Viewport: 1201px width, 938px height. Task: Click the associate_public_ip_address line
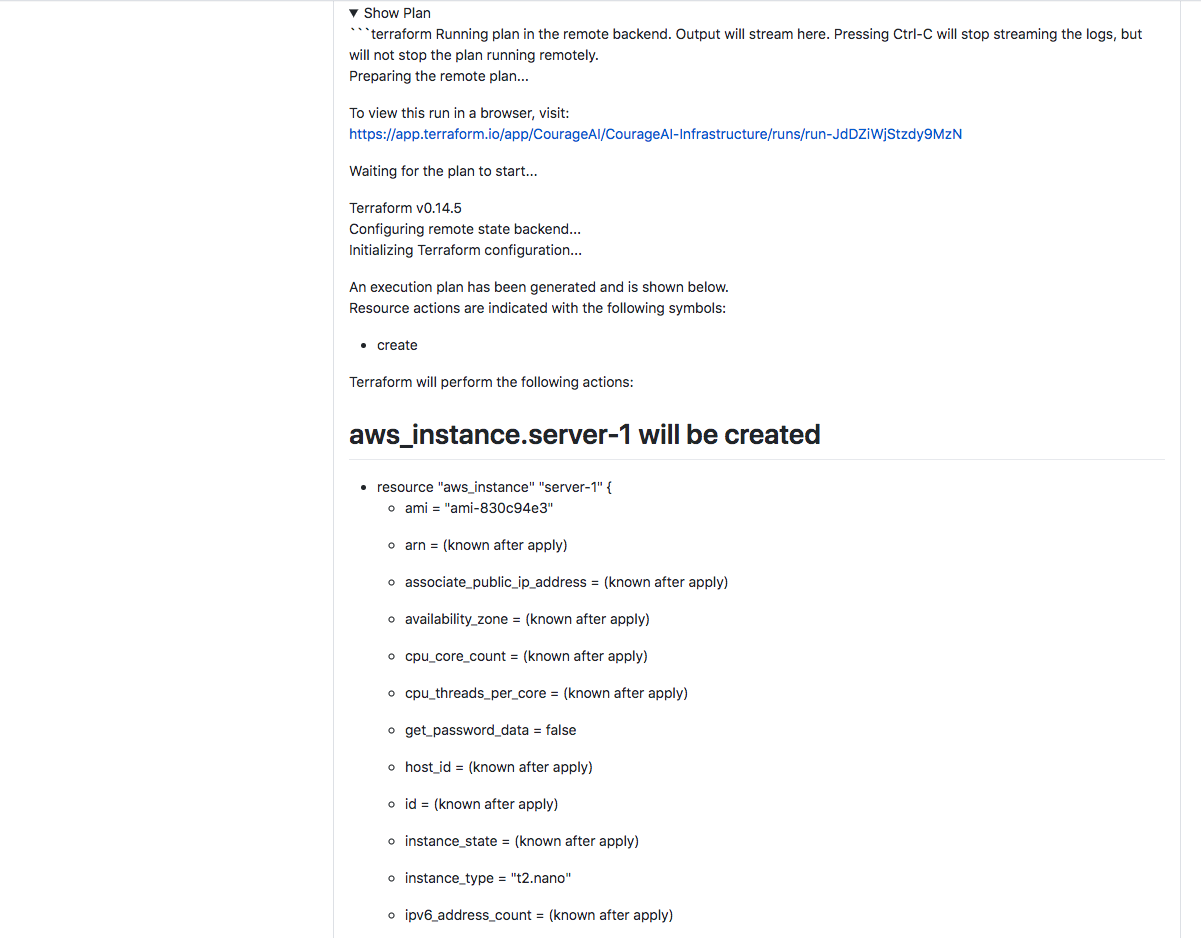(x=566, y=582)
